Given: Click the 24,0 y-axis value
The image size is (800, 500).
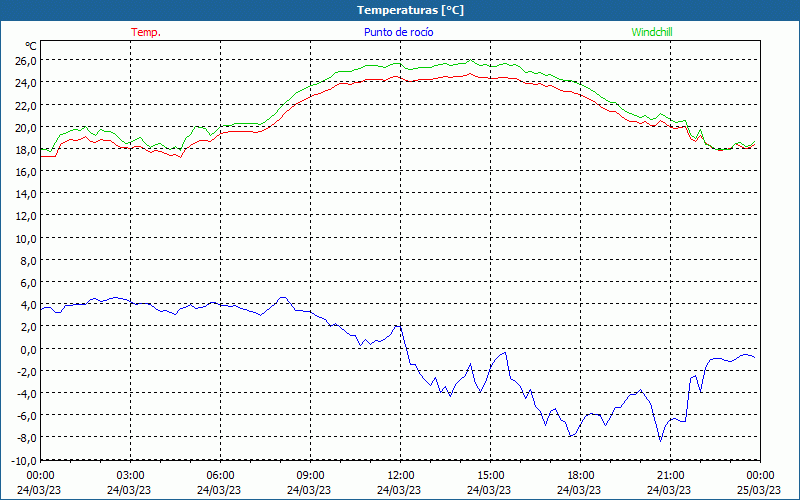Looking at the screenshot, I should point(26,83).
